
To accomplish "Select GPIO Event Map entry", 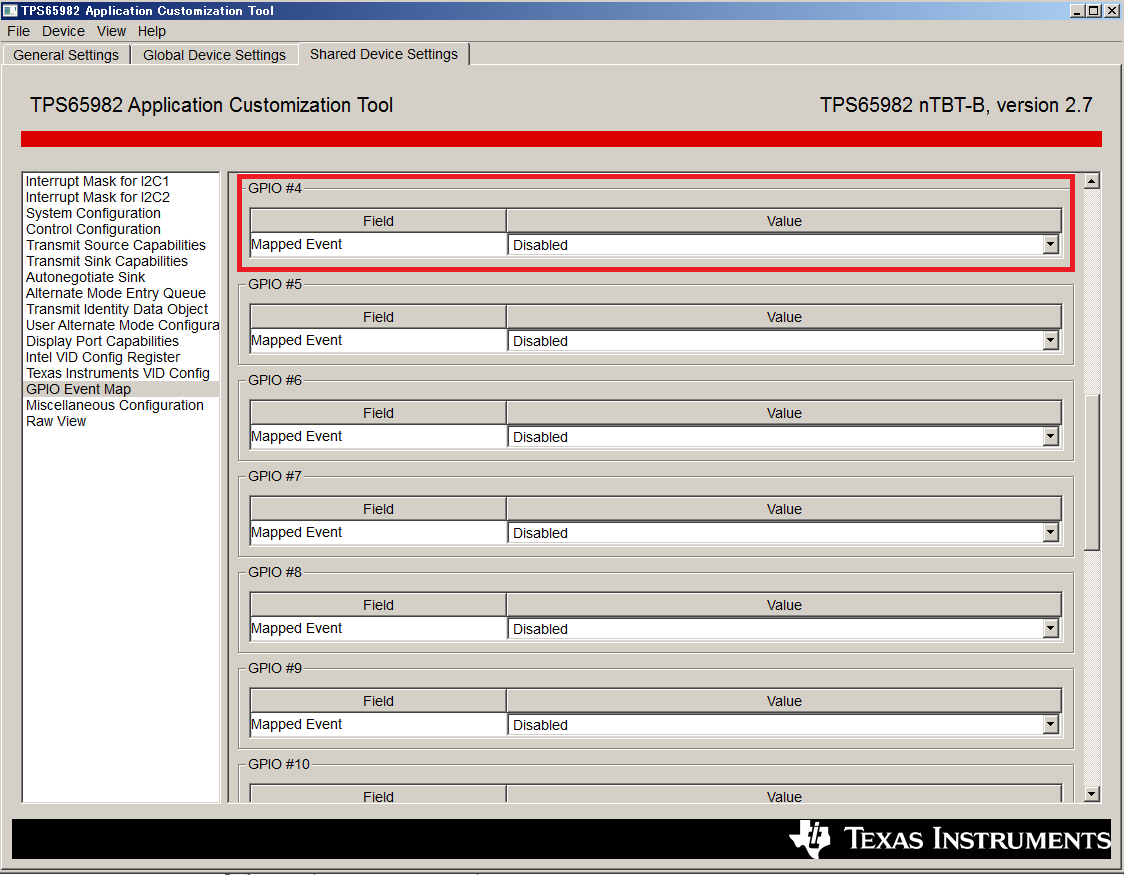I will click(x=121, y=389).
